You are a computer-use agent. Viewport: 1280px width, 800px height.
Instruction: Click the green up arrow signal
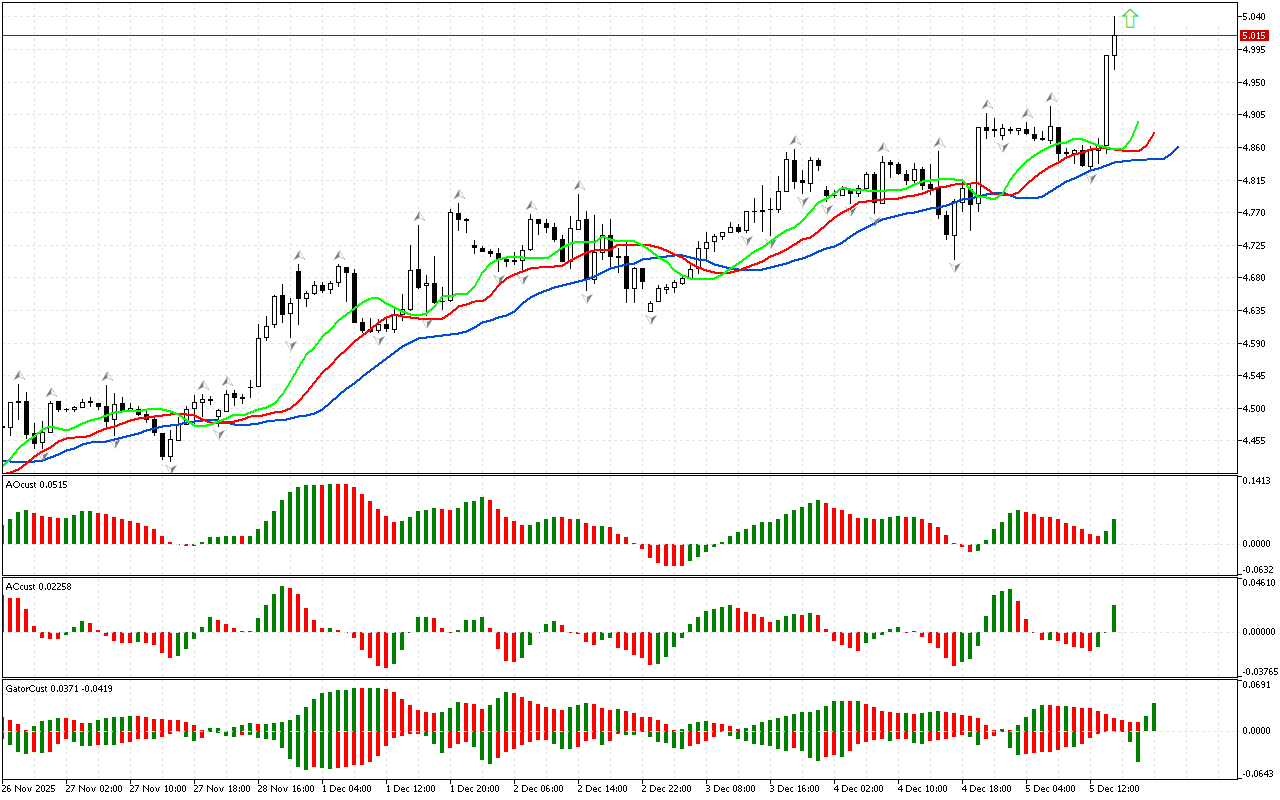point(1130,18)
